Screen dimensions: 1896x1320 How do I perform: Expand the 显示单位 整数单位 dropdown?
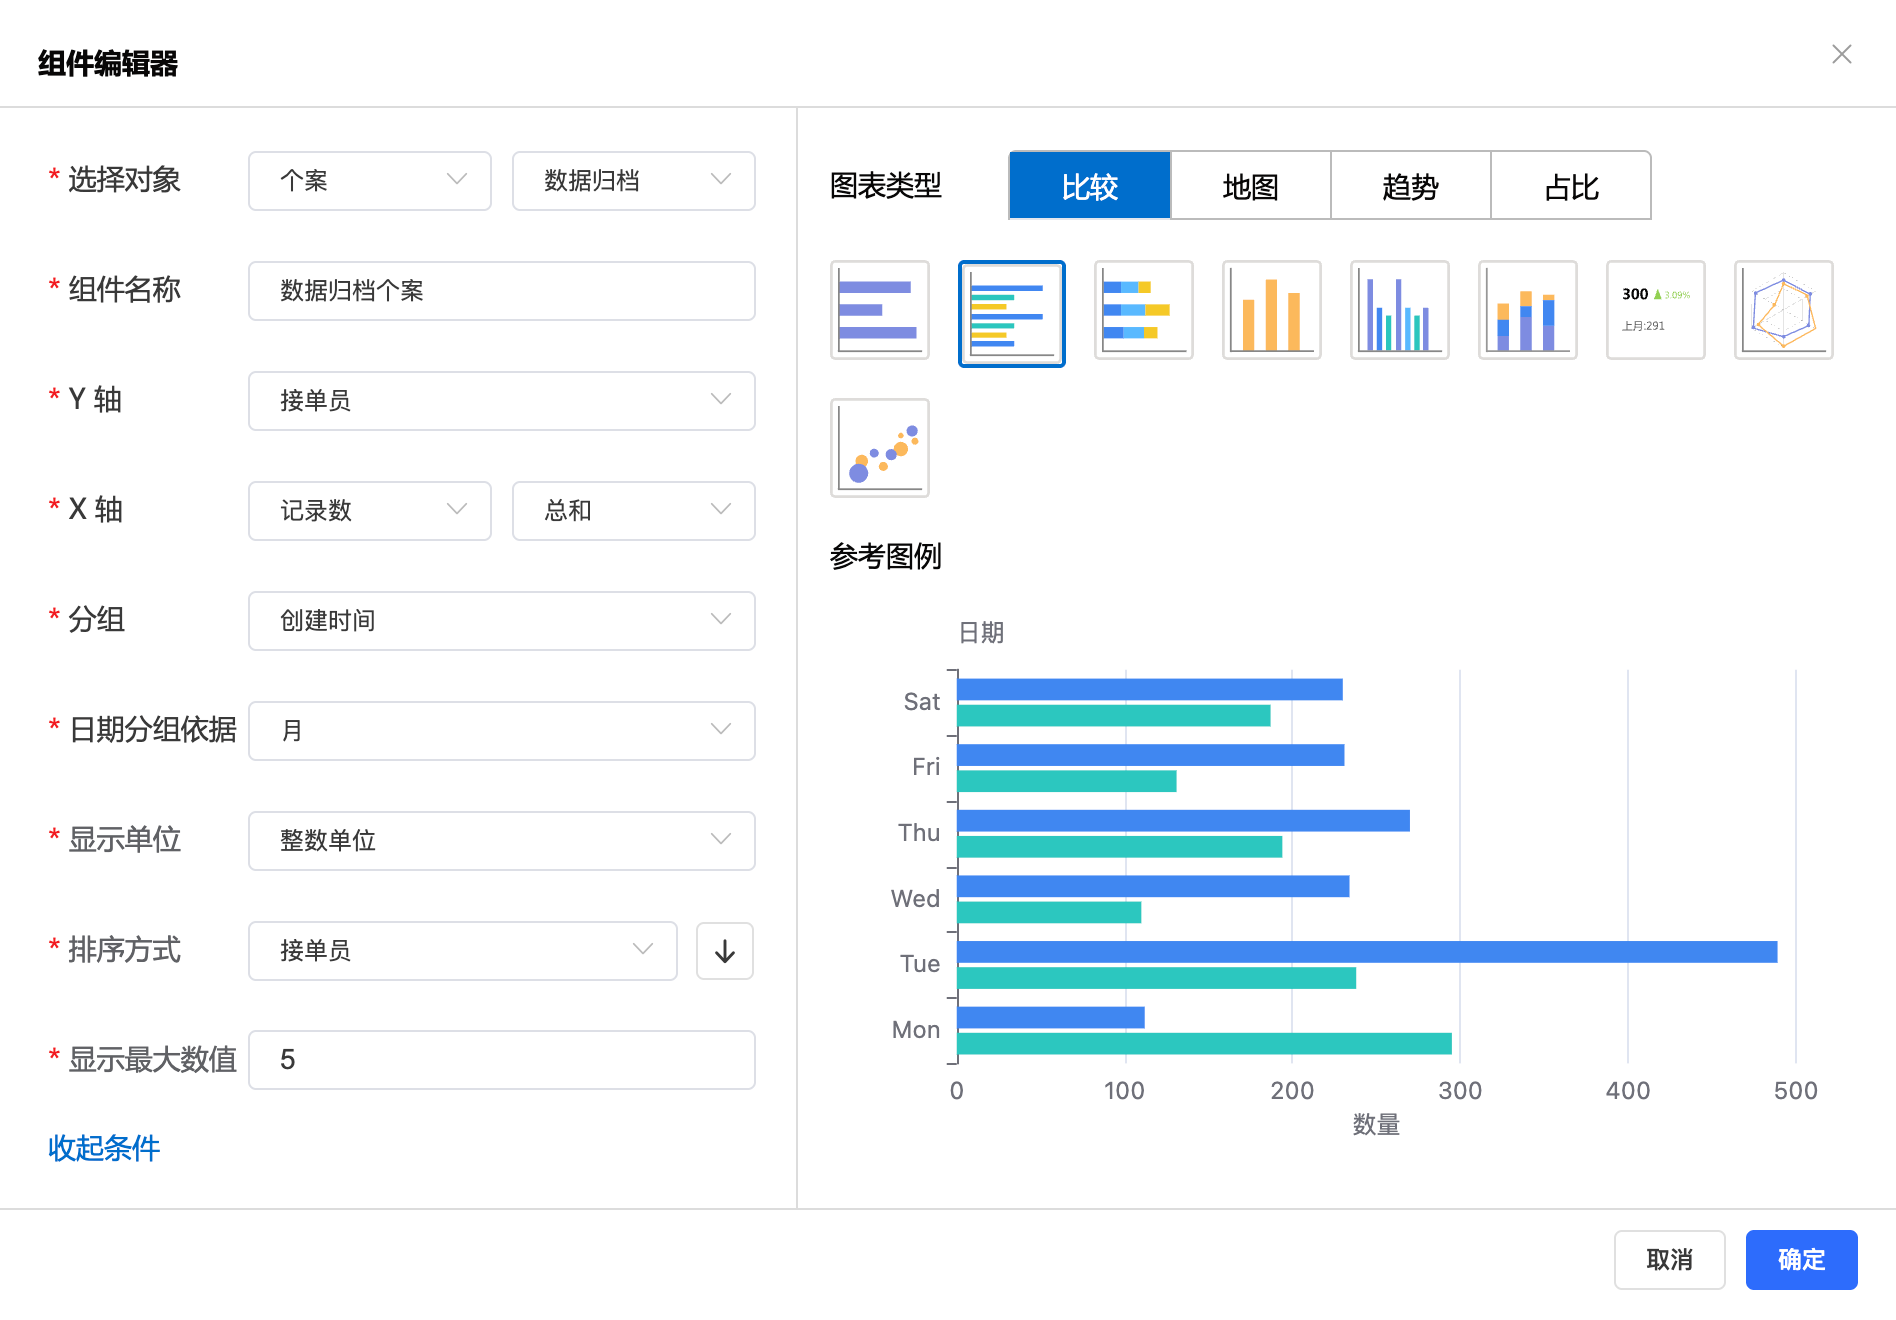(x=501, y=841)
